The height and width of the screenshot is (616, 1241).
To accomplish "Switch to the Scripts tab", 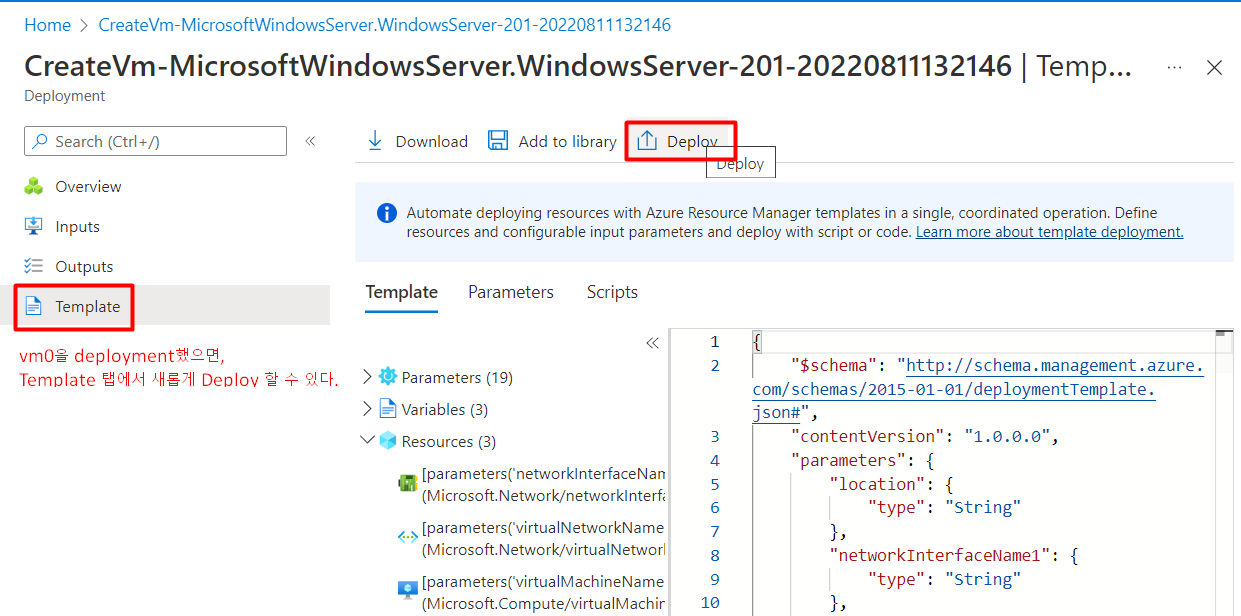I will pyautogui.click(x=612, y=292).
